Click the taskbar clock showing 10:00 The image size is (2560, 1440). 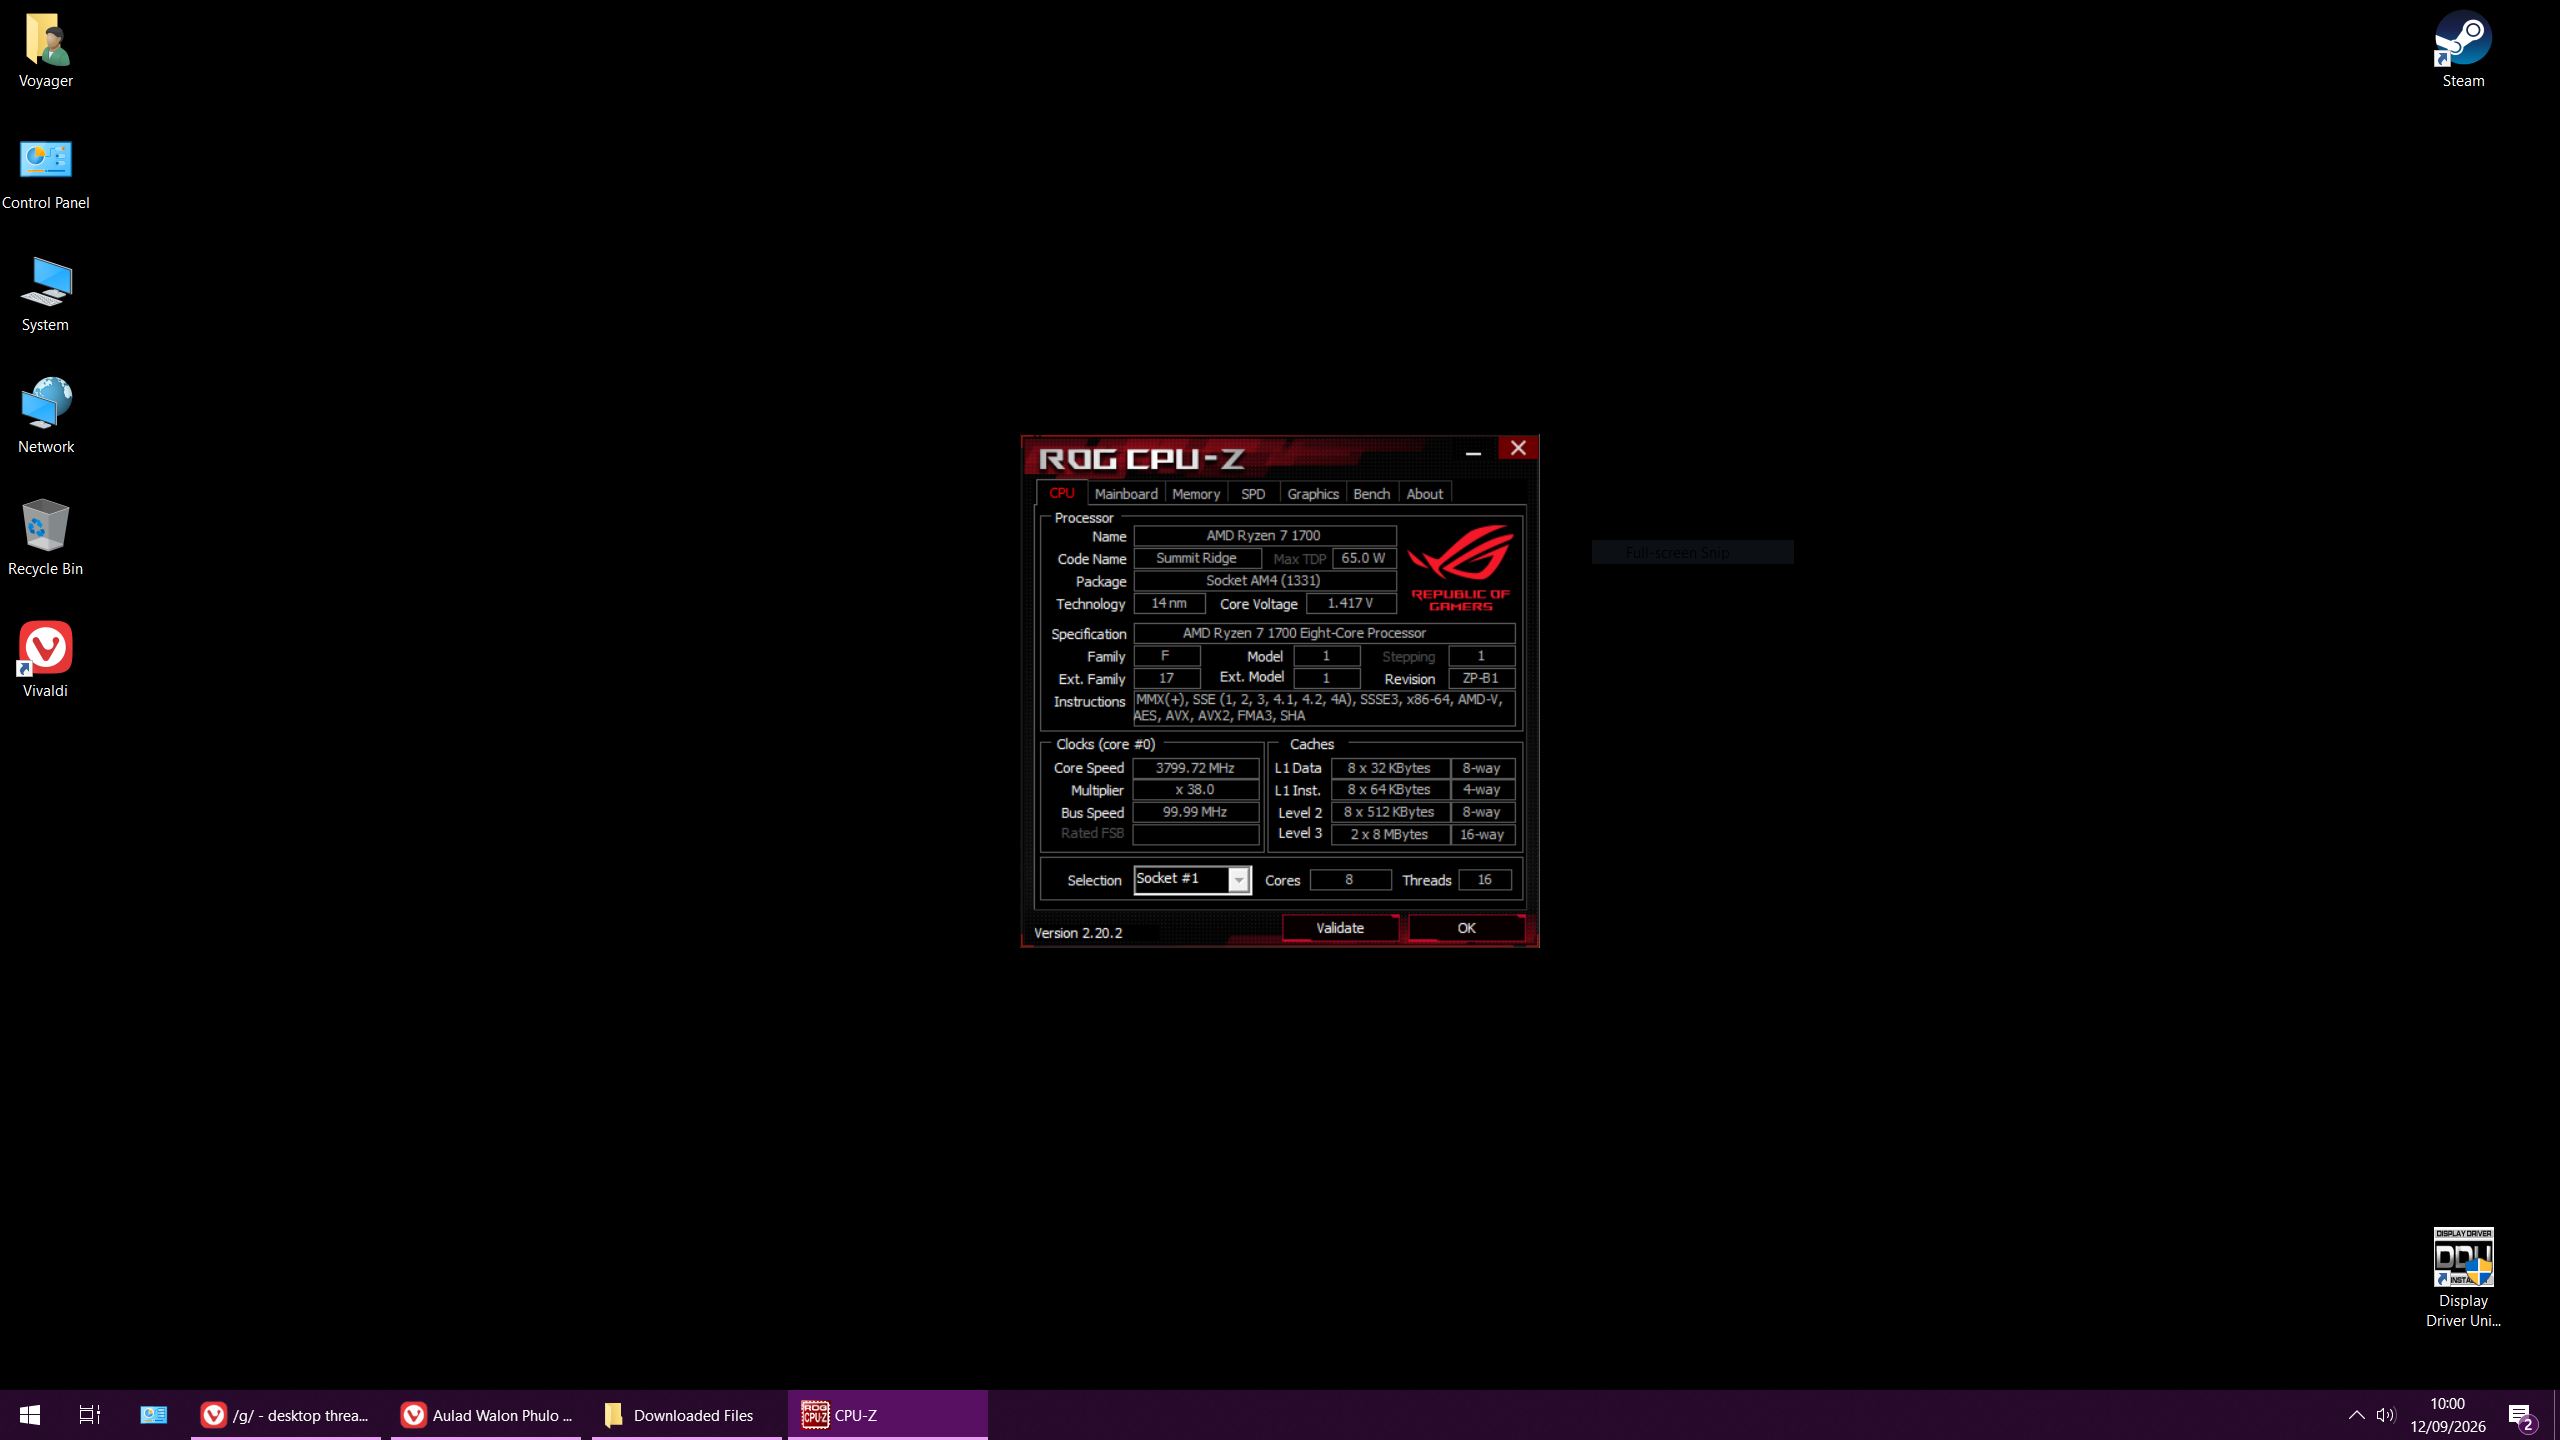2448,1415
